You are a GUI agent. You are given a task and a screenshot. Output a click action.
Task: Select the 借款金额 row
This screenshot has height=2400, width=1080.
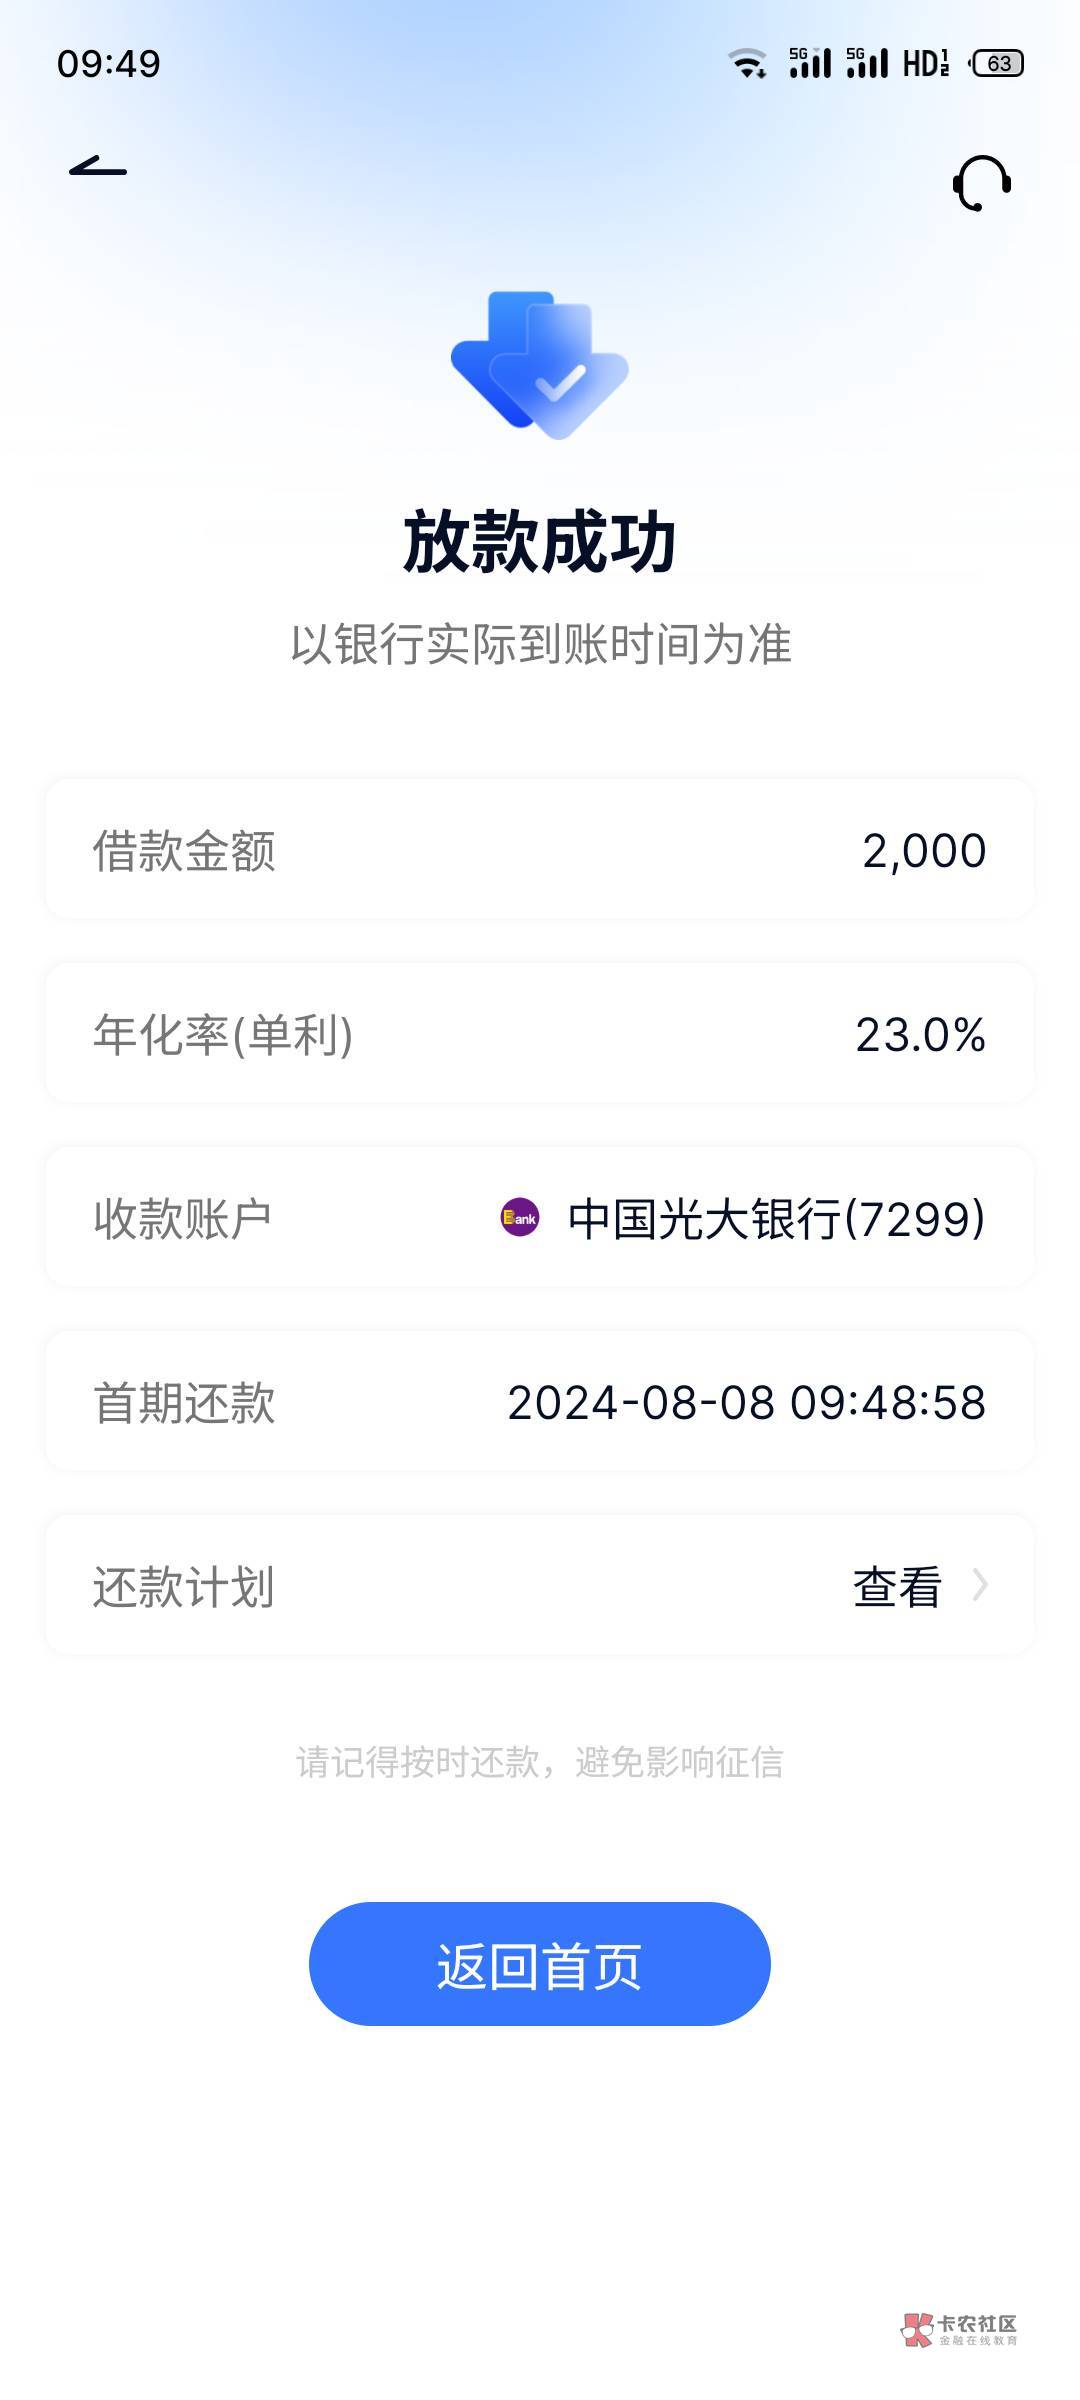pyautogui.click(x=540, y=850)
